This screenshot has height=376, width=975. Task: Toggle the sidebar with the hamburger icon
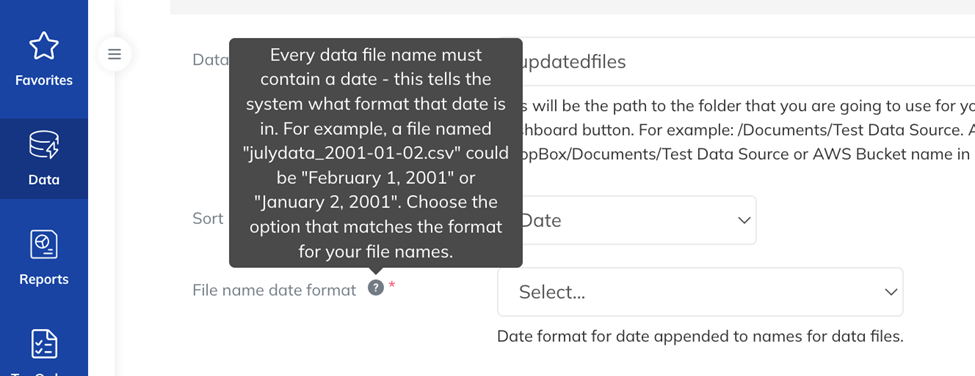click(114, 54)
